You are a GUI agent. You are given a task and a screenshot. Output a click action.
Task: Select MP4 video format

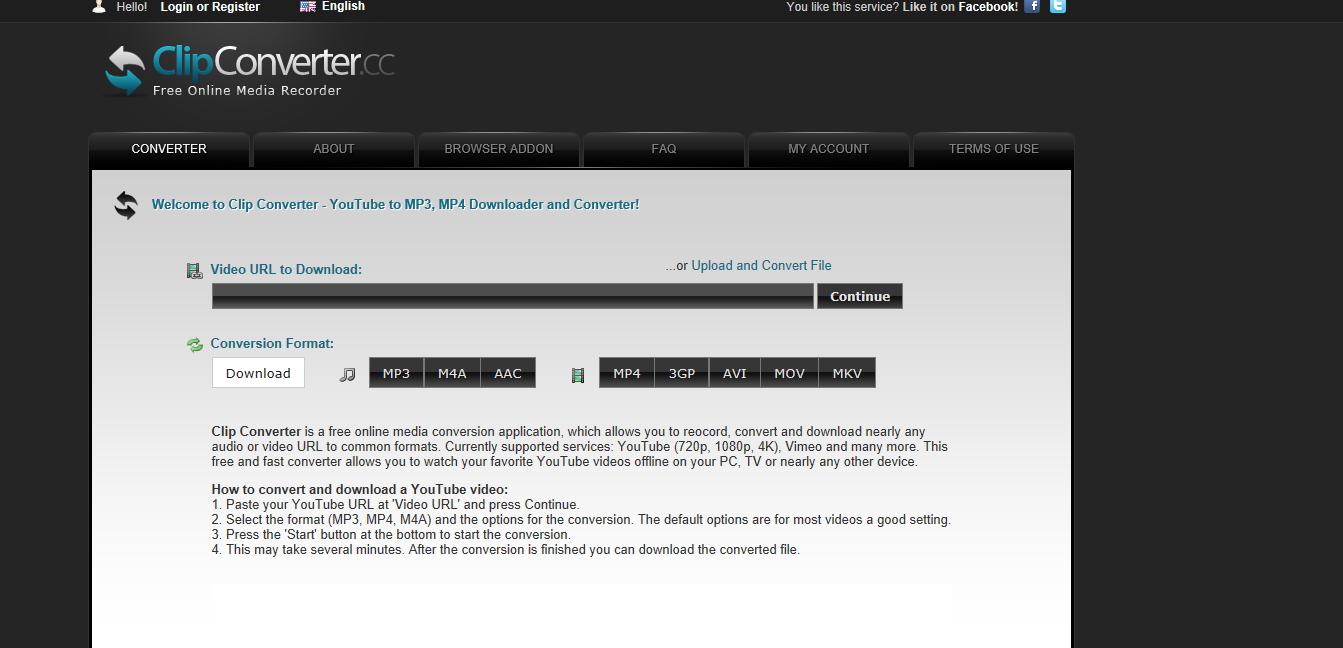coord(627,373)
